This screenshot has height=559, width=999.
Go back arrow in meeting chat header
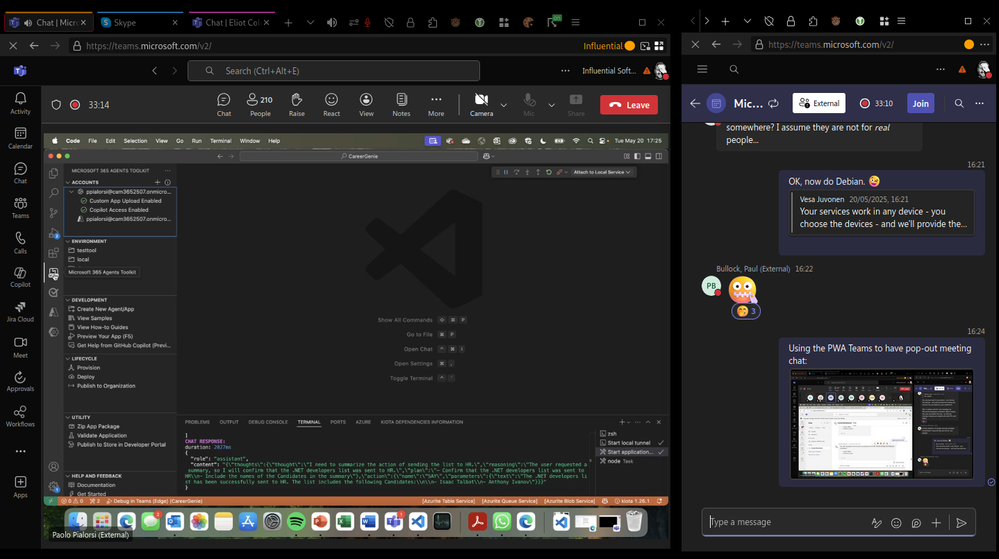695,103
